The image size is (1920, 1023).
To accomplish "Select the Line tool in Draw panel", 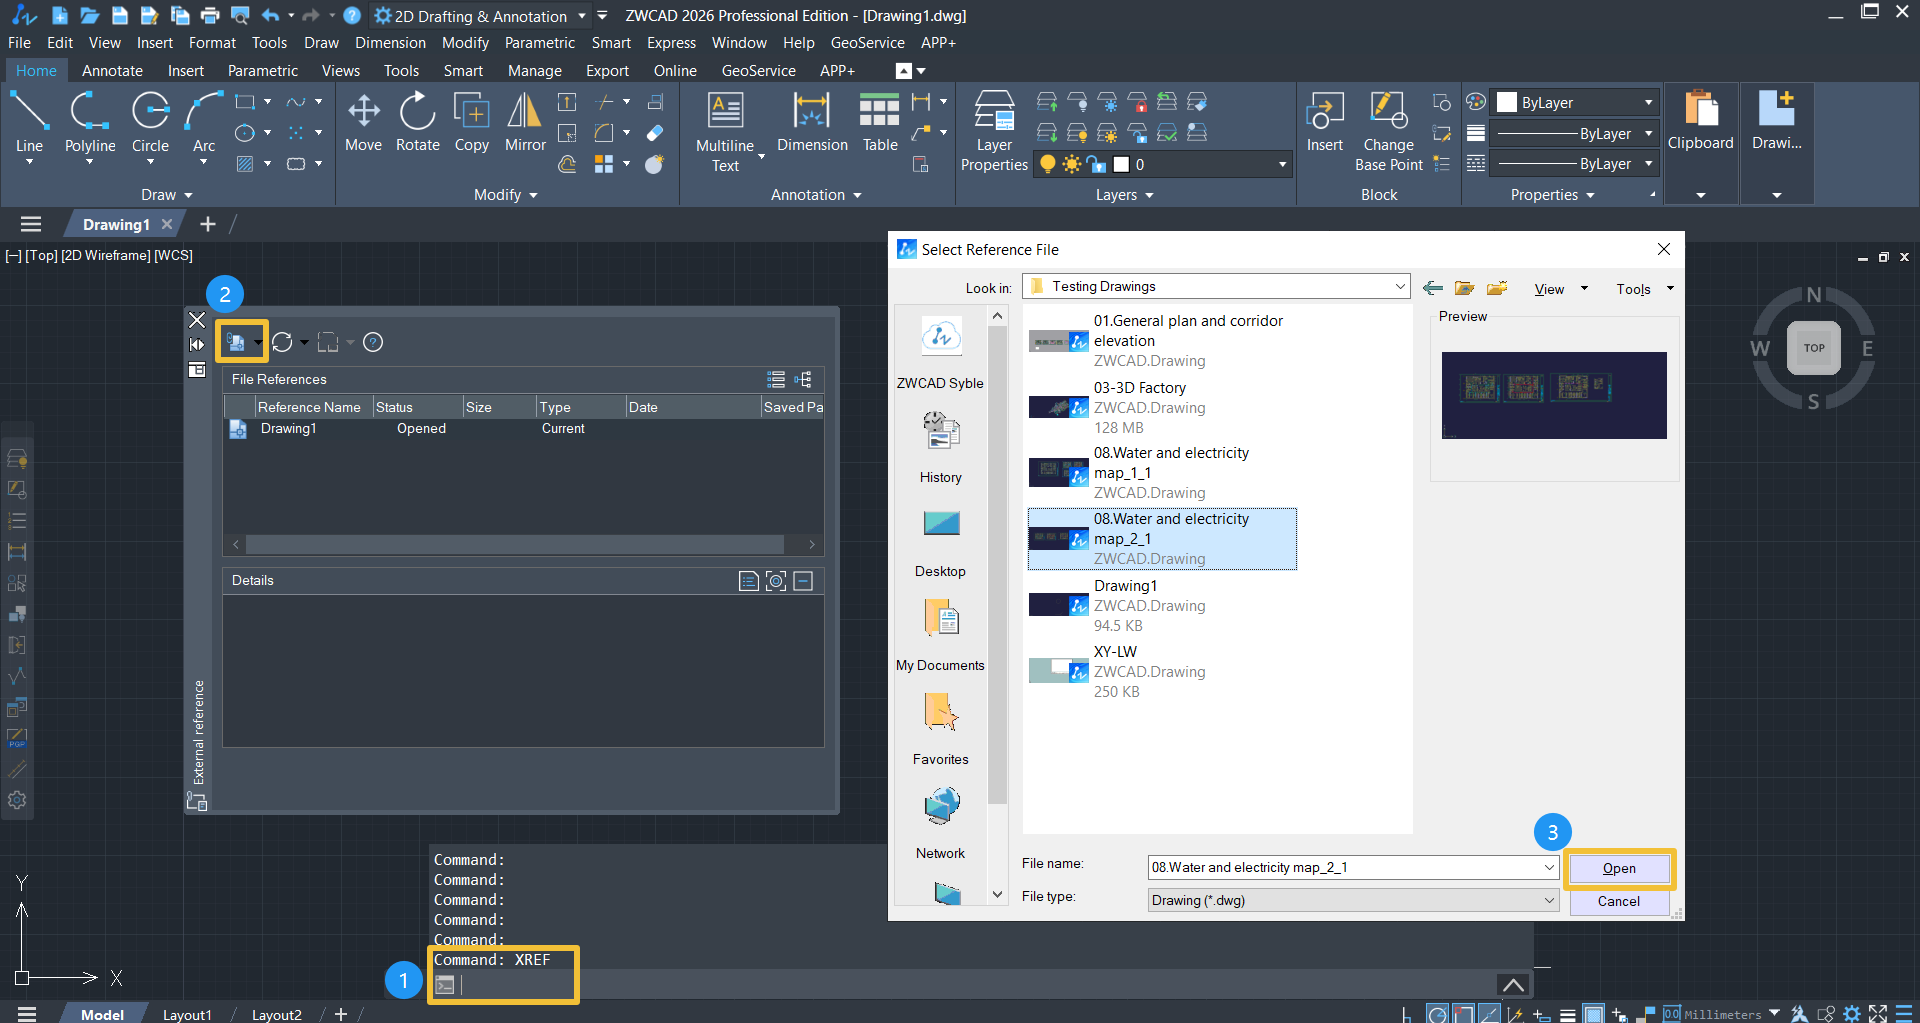I will (x=29, y=122).
